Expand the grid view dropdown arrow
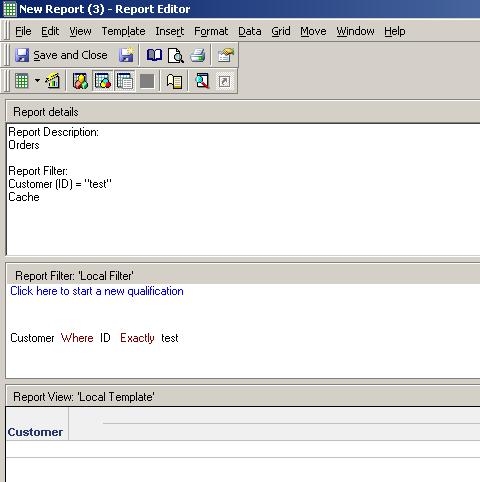The height and width of the screenshot is (482, 480). 37,81
